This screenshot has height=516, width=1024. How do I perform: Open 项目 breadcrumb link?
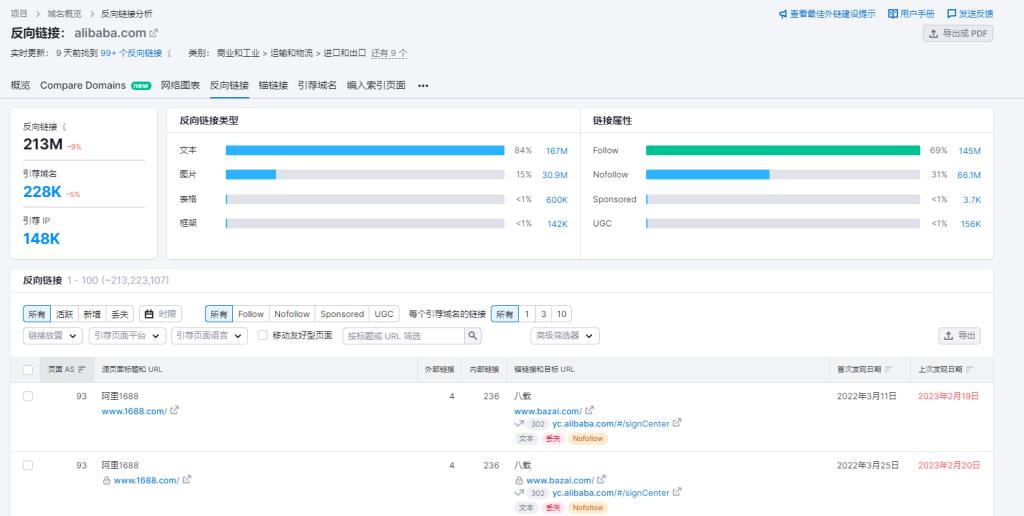(x=19, y=14)
